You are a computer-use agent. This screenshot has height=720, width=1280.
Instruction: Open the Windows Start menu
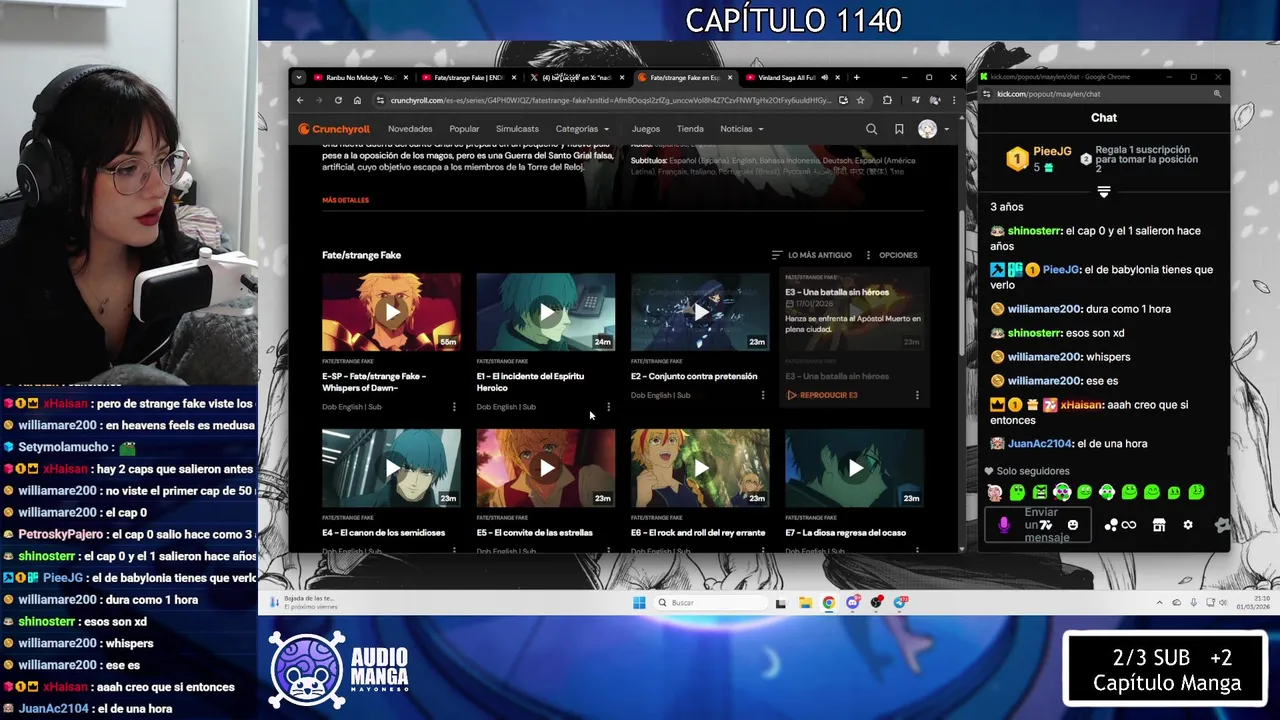[x=639, y=603]
